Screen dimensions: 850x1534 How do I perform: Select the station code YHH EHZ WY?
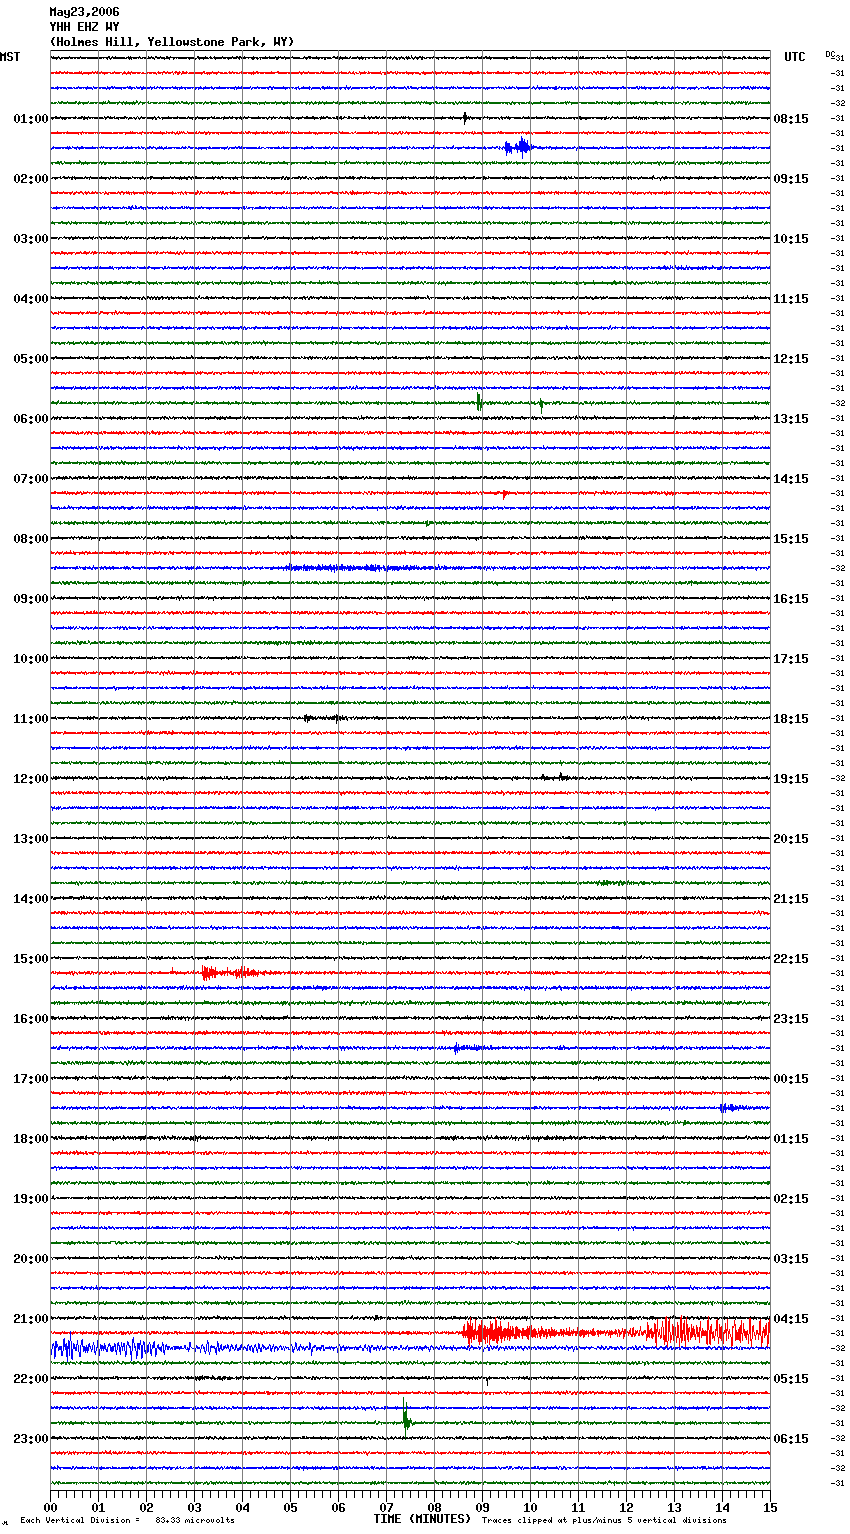(x=84, y=27)
